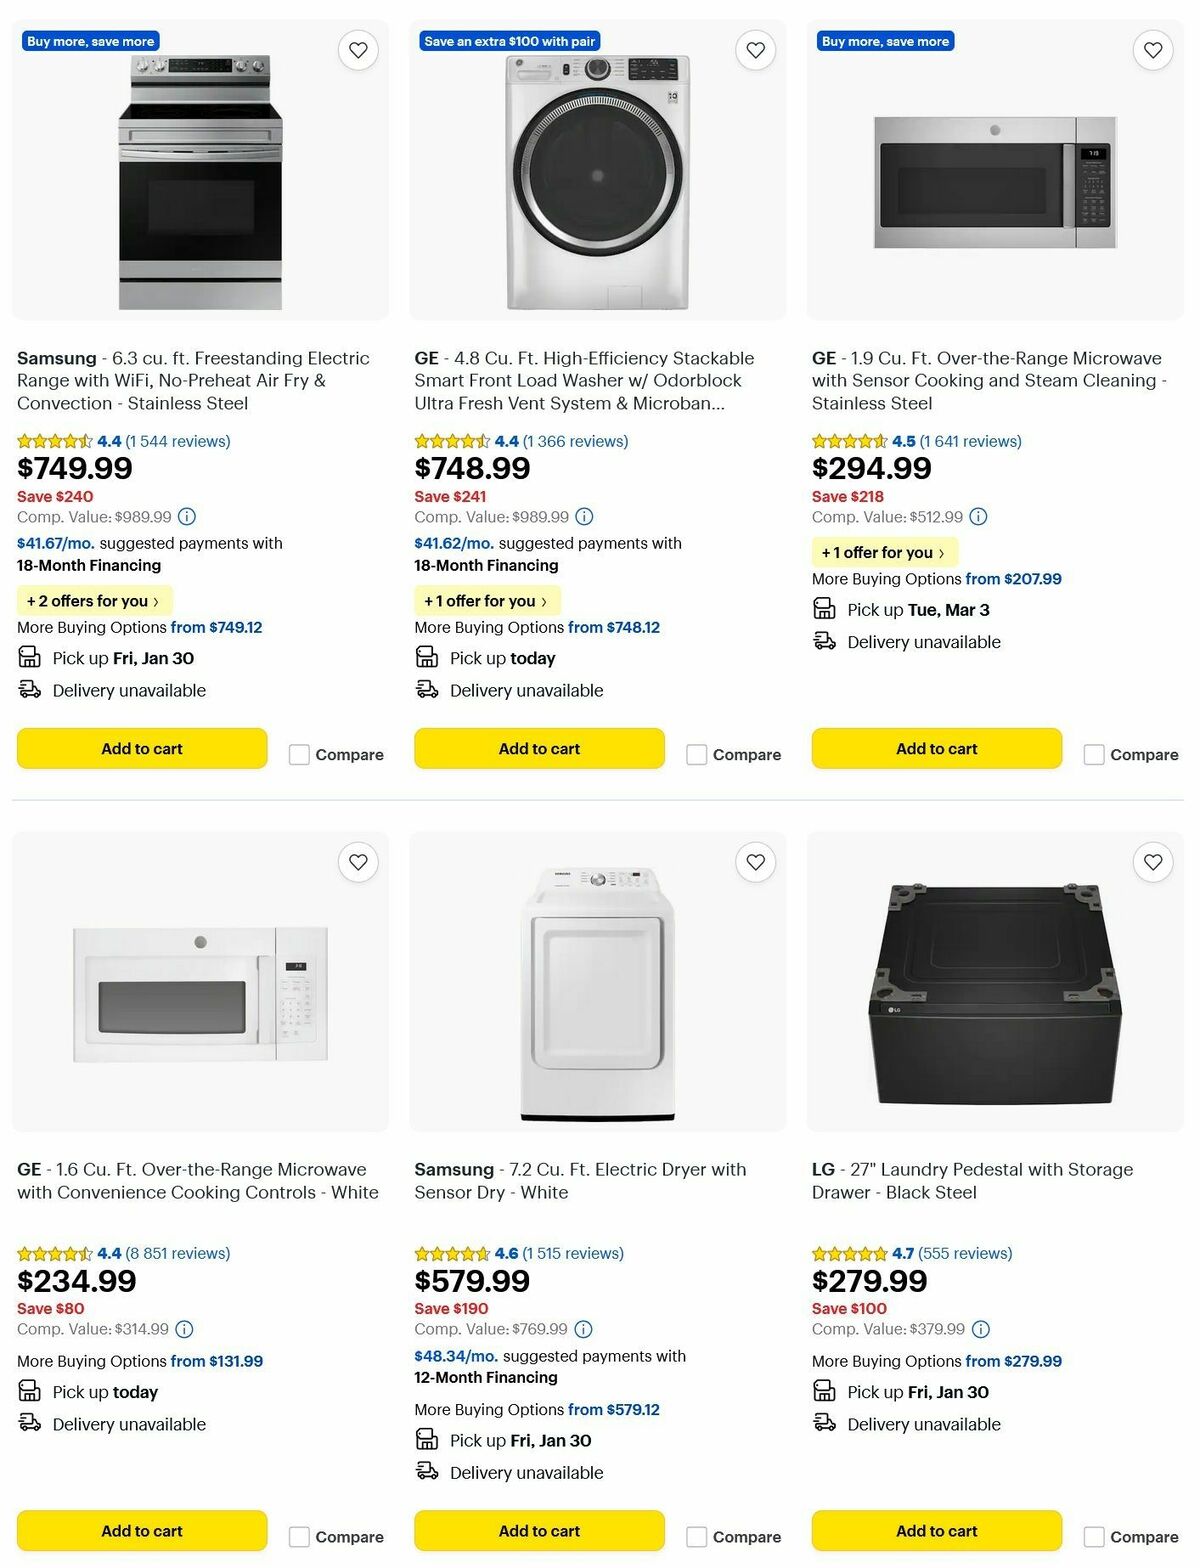The width and height of the screenshot is (1200, 1568).
Task: Click the star rating on Samsung electric range
Action: (x=55, y=440)
